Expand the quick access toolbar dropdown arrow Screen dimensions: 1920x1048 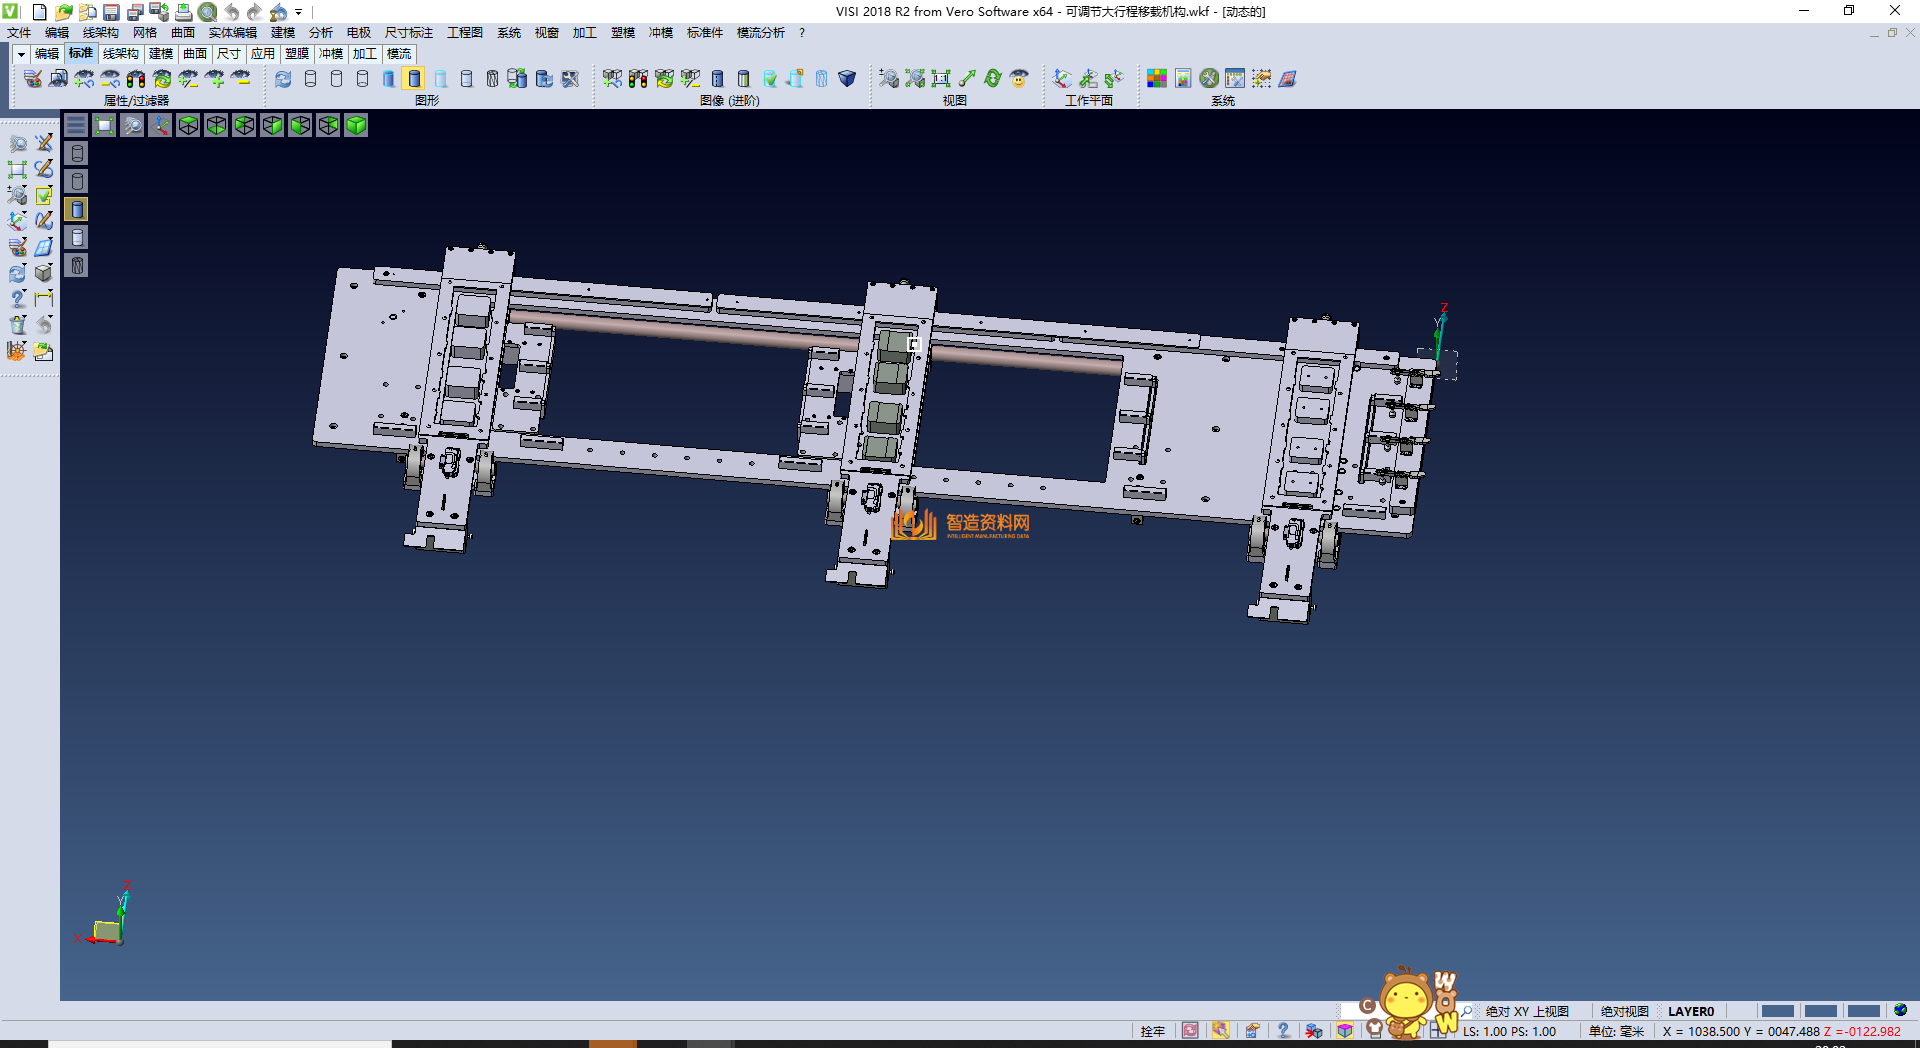click(x=299, y=12)
